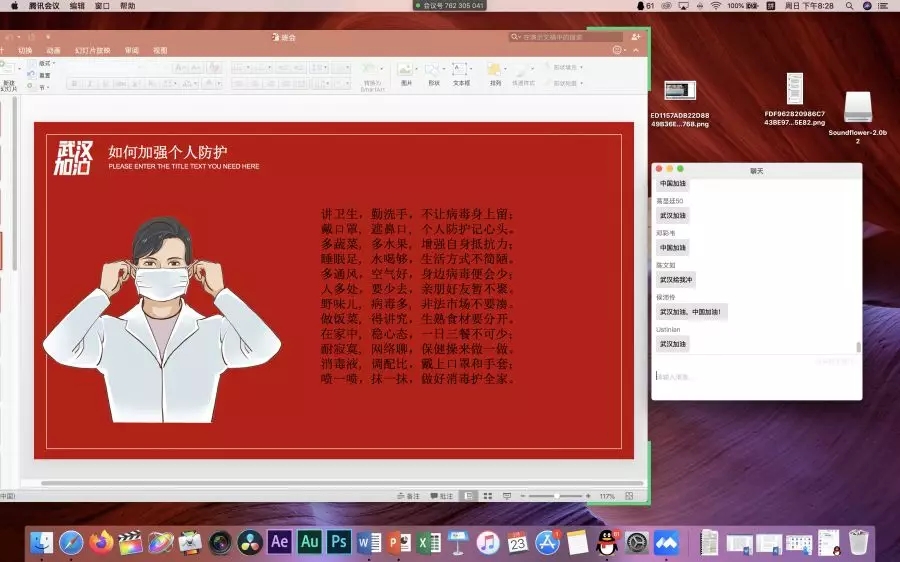Click the 重置 reset slide button

[x=44, y=75]
